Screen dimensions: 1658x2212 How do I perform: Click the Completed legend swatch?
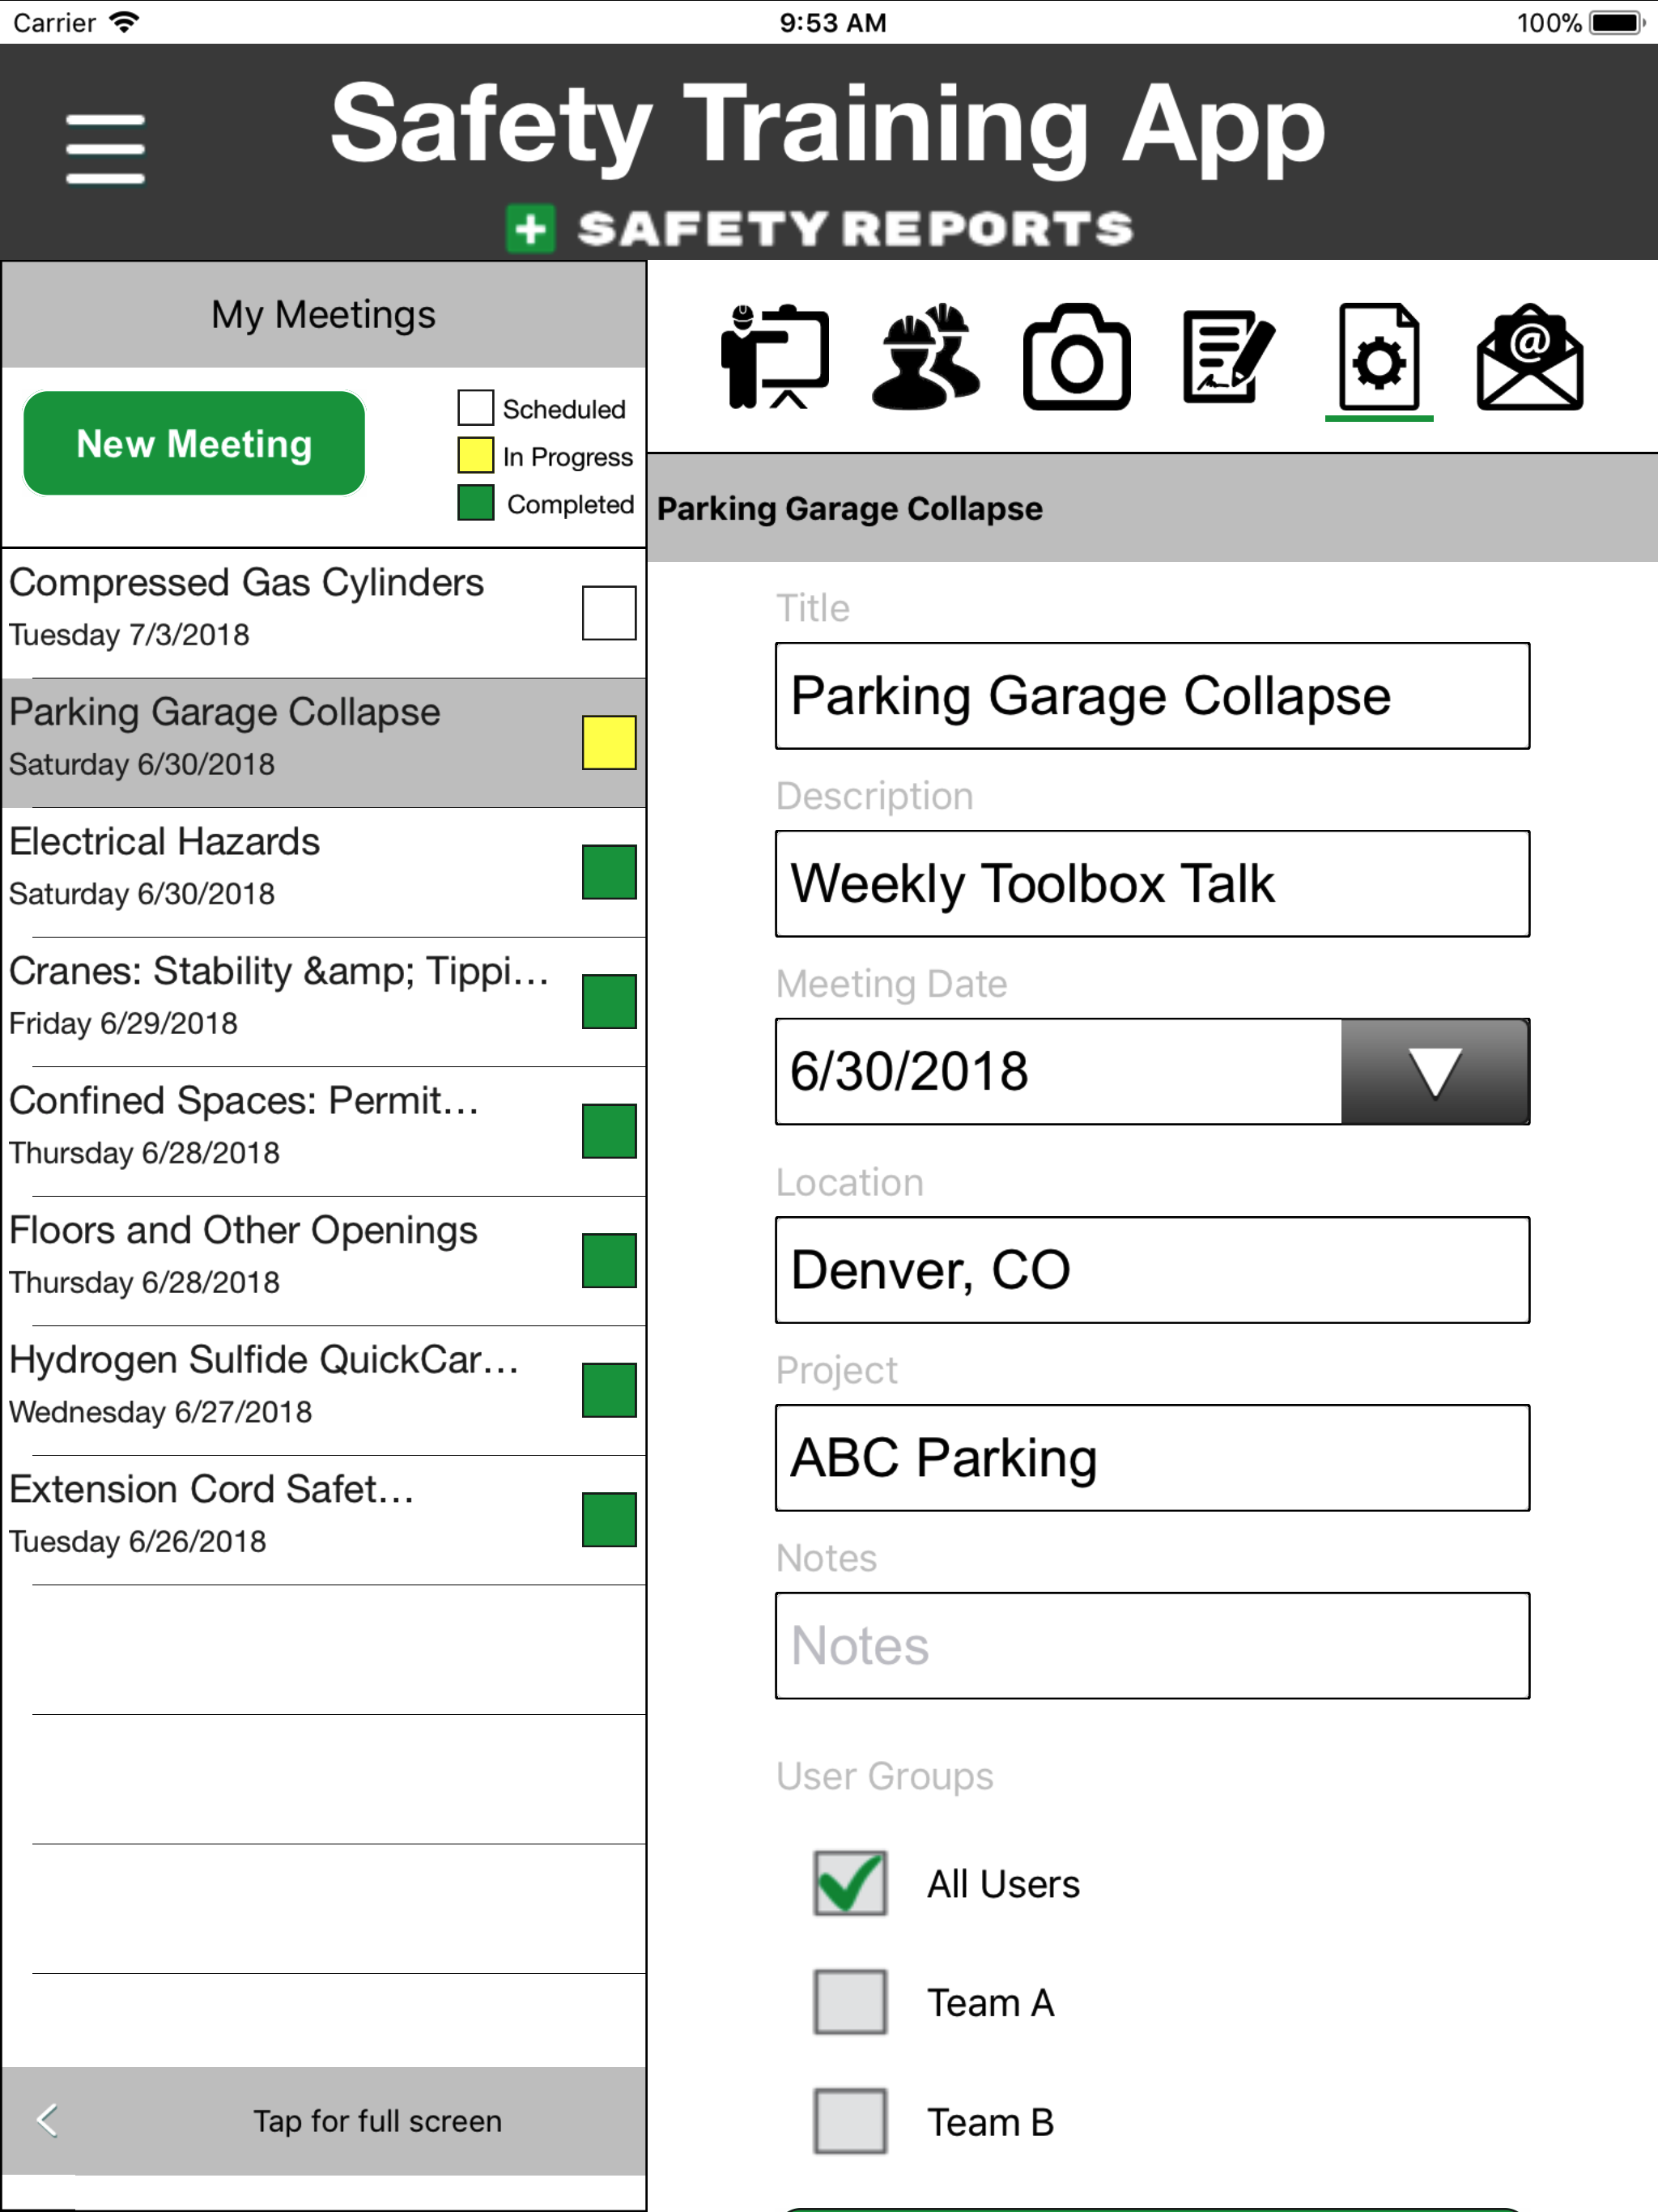pyautogui.click(x=475, y=503)
